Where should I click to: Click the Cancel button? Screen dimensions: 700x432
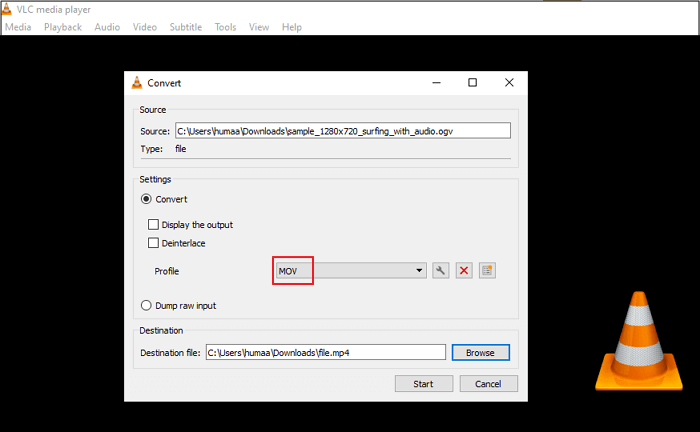pyautogui.click(x=488, y=384)
